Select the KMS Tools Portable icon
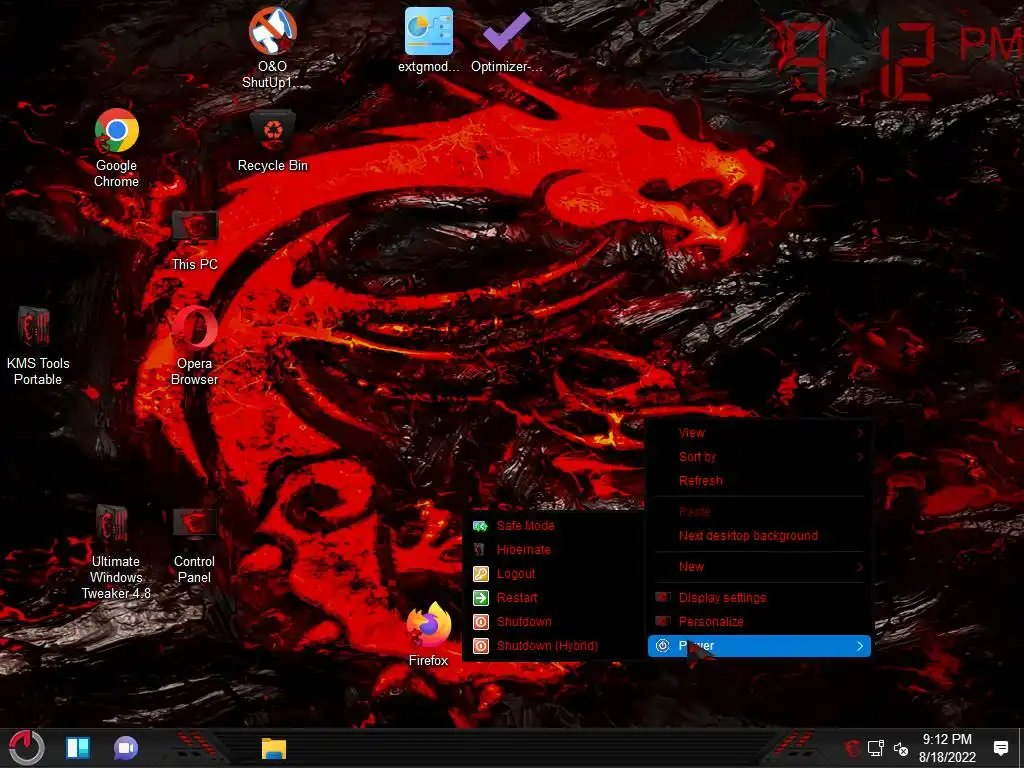 click(38, 346)
